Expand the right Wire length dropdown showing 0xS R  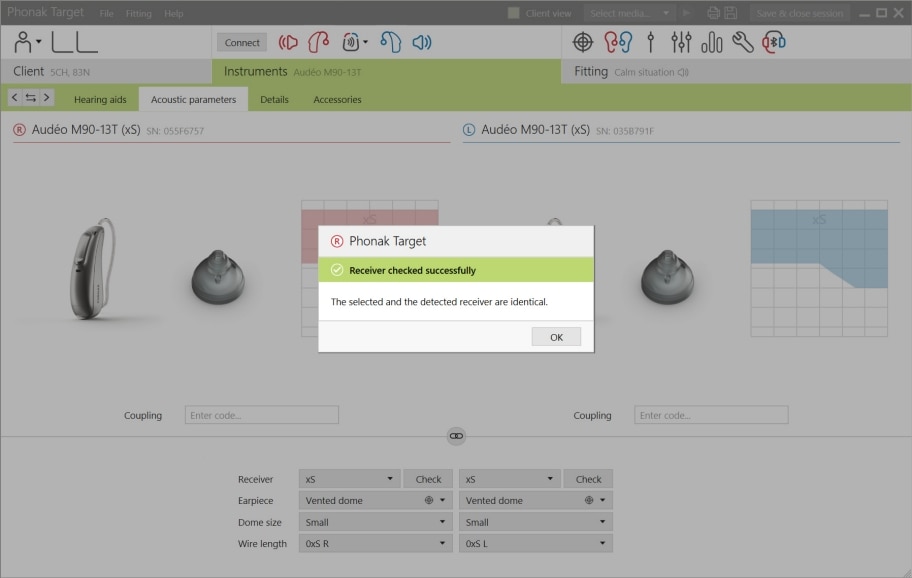click(375, 543)
